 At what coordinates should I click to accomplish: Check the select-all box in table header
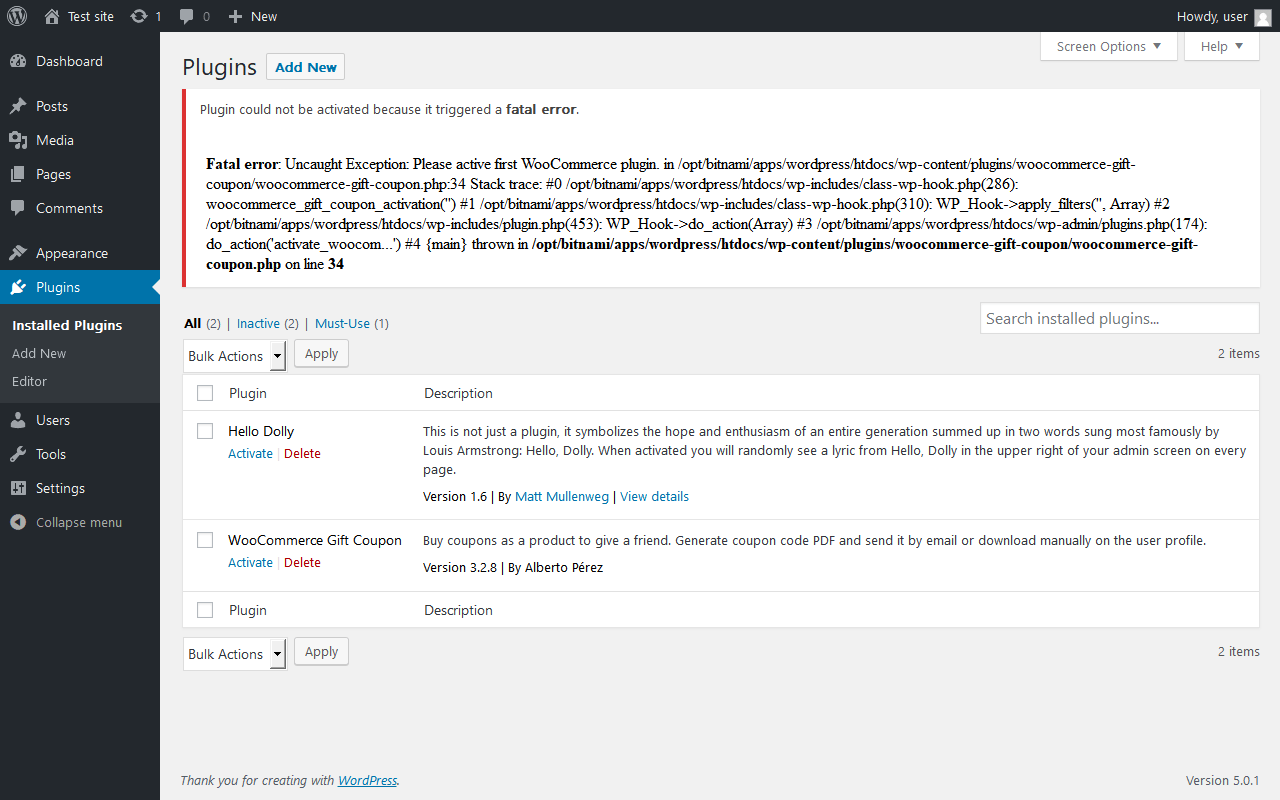coord(205,393)
